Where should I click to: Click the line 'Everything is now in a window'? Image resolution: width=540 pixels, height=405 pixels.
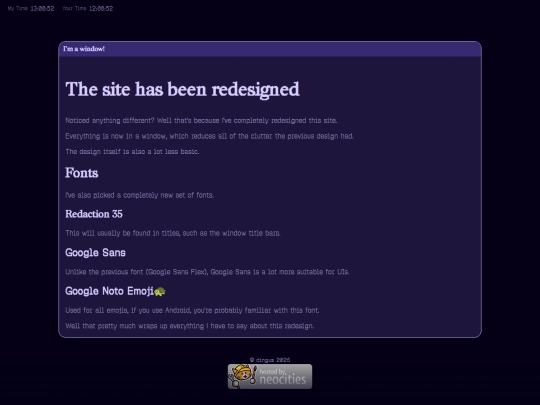pos(209,136)
